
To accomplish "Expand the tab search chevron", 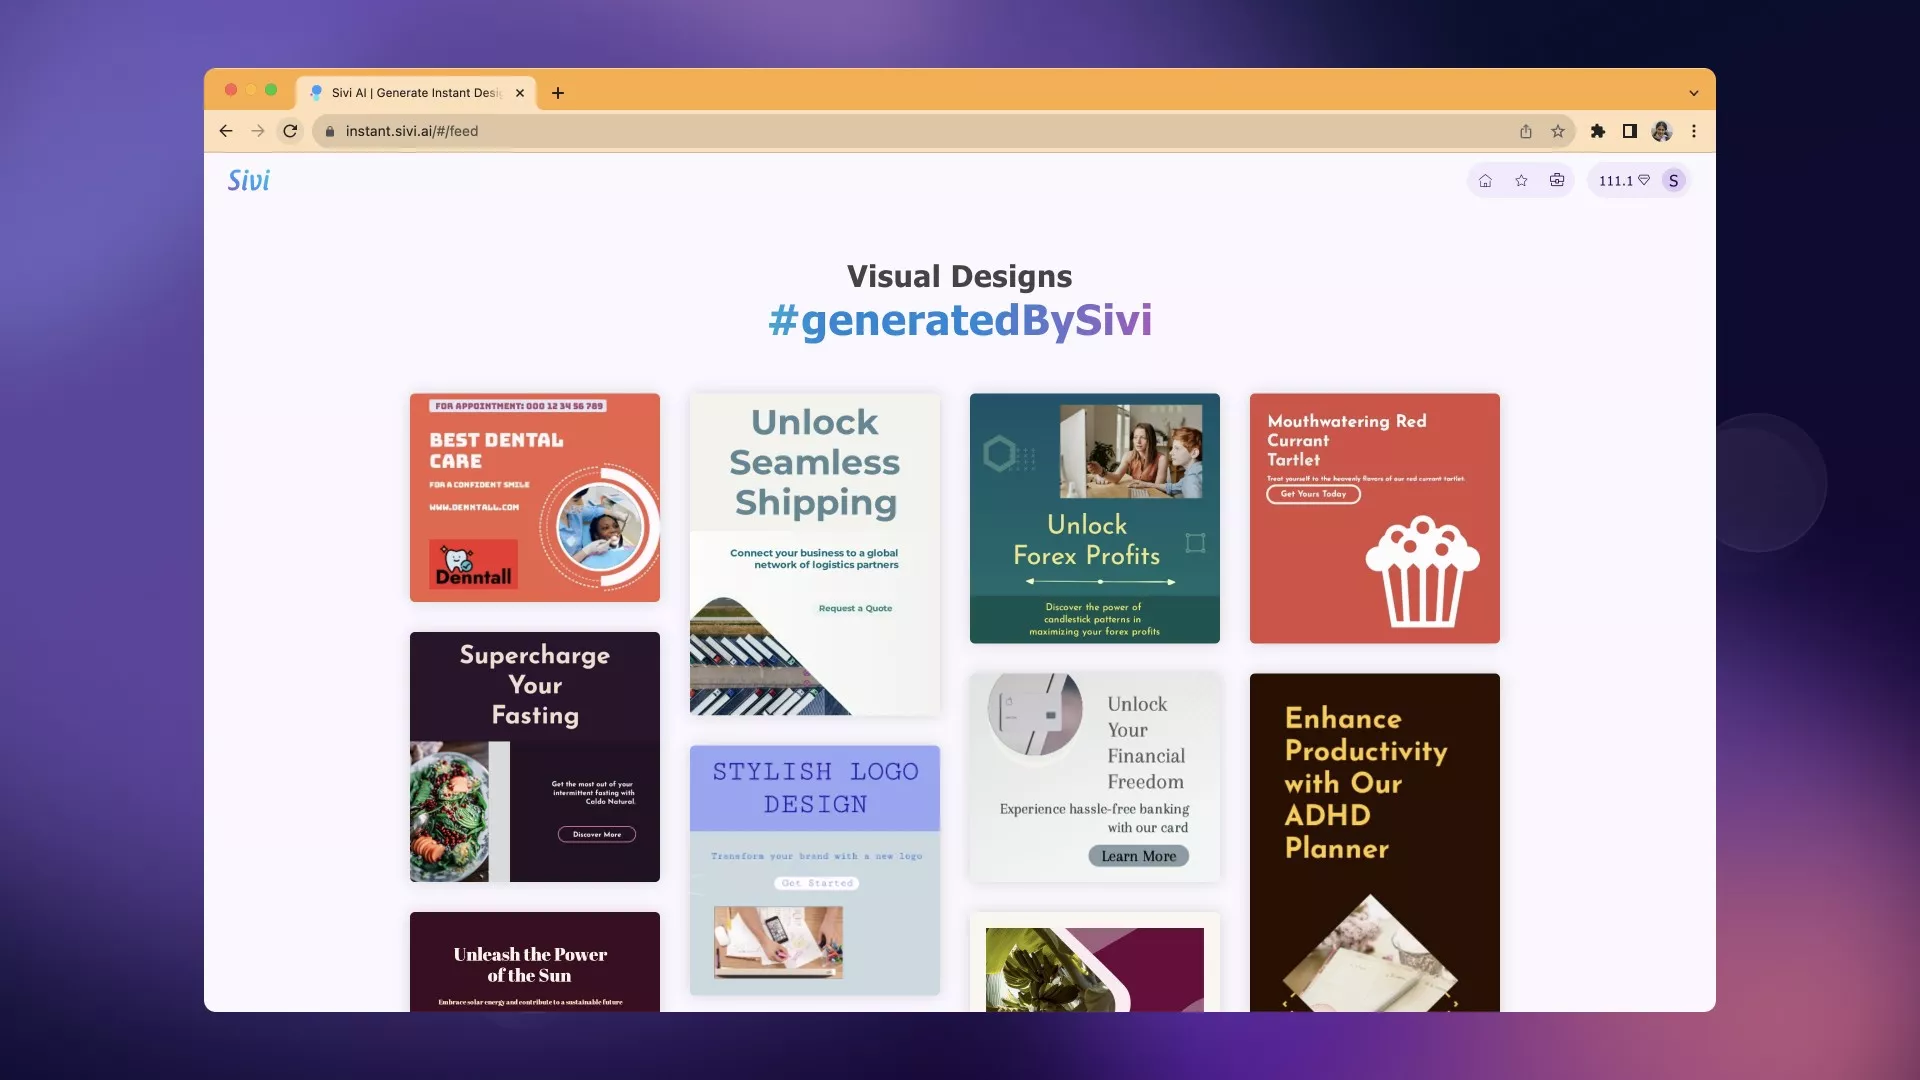I will 1694,93.
